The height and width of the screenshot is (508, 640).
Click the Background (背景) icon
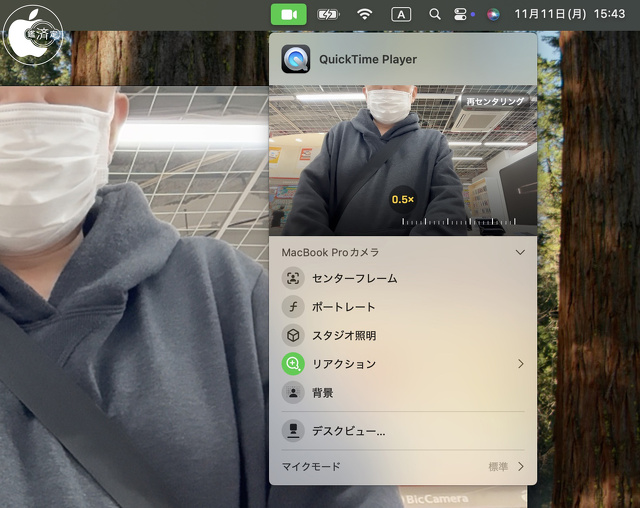[294, 393]
